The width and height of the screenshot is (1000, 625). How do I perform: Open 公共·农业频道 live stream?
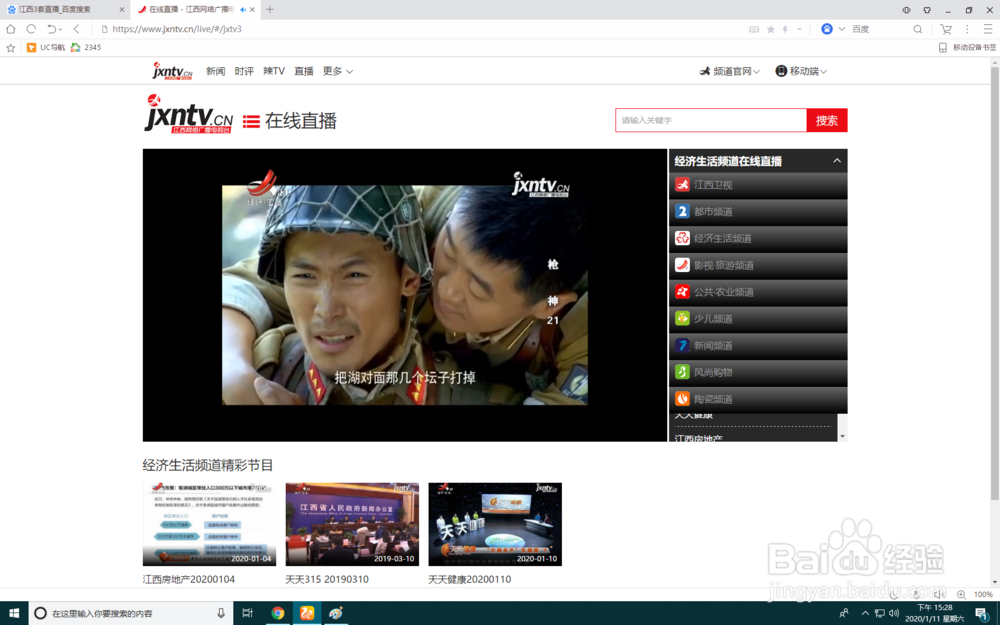(x=758, y=292)
